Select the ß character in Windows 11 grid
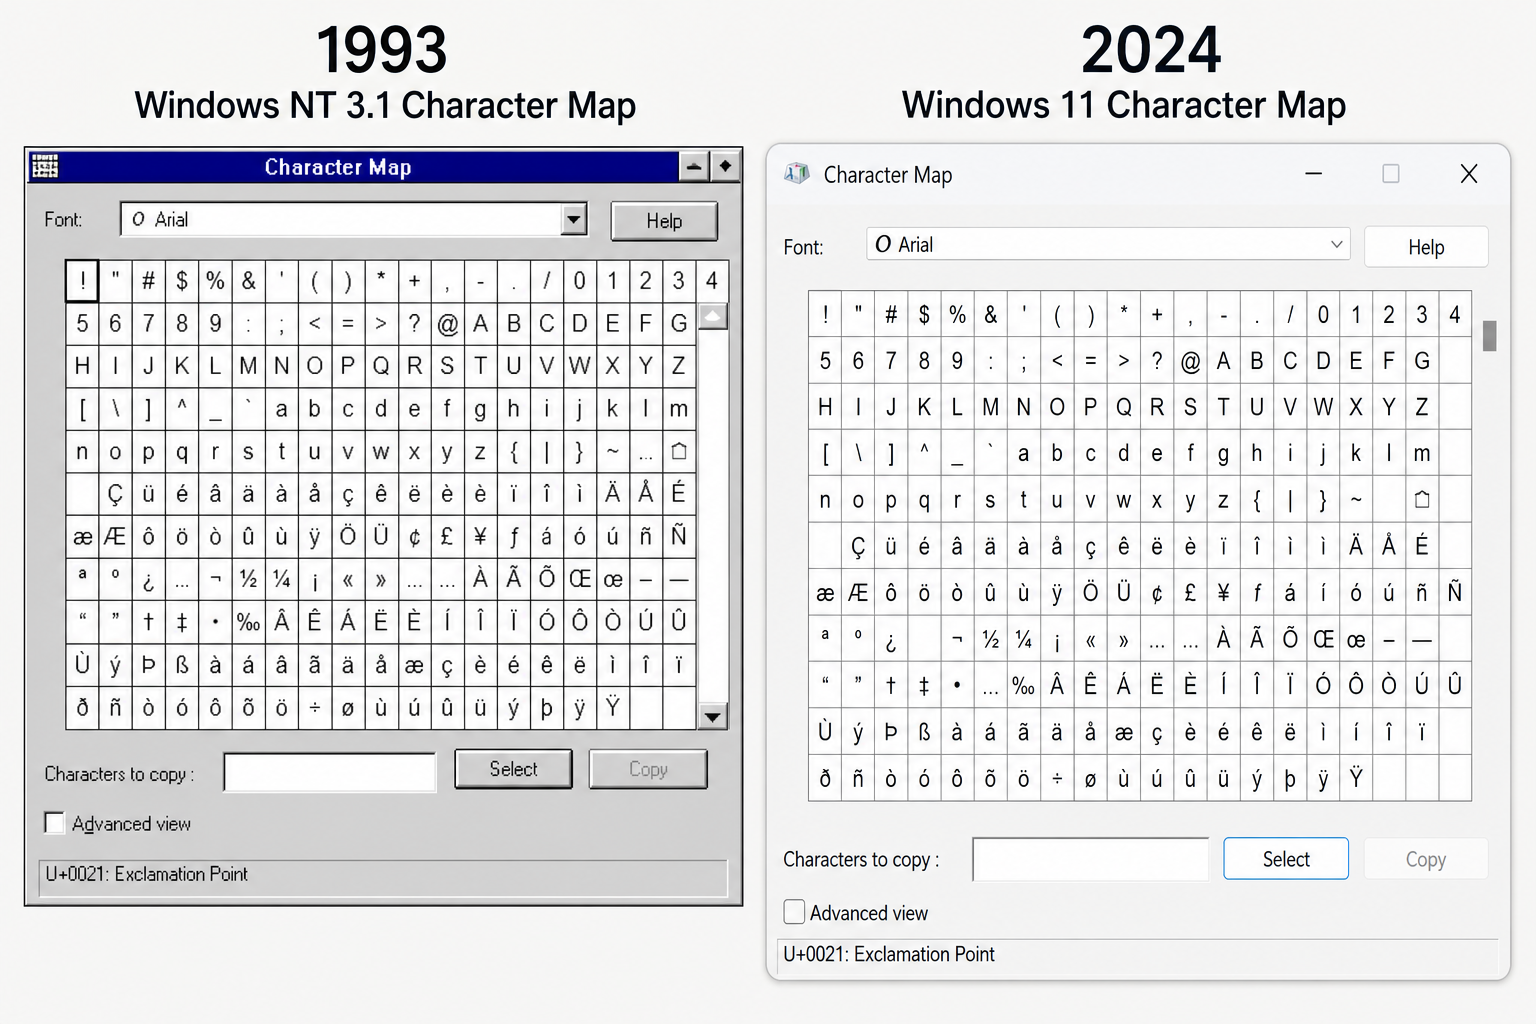This screenshot has height=1024, width=1536. 924,732
